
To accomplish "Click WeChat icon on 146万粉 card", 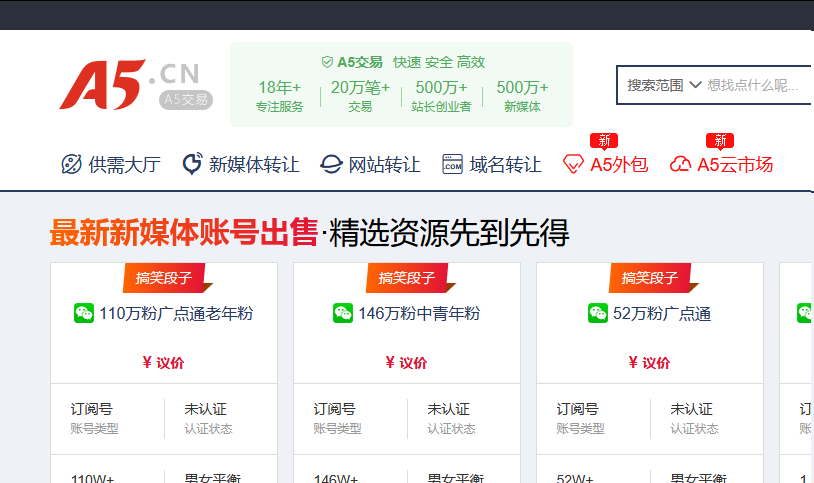I will tap(343, 313).
